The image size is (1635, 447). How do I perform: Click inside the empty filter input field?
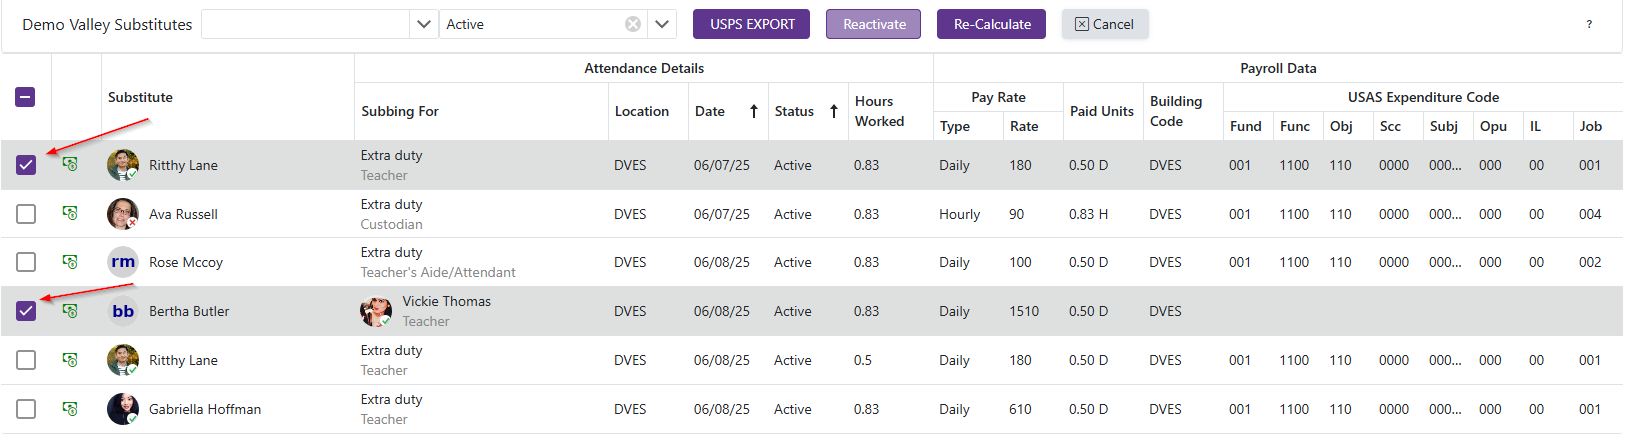(306, 24)
